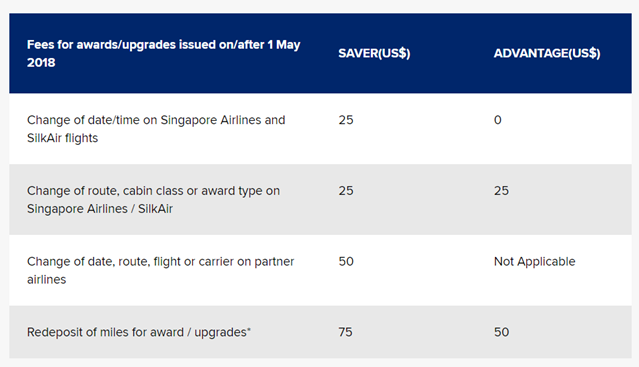Click the 'Not Applicable' cell
Image resolution: width=639 pixels, height=367 pixels.
pyautogui.click(x=534, y=262)
